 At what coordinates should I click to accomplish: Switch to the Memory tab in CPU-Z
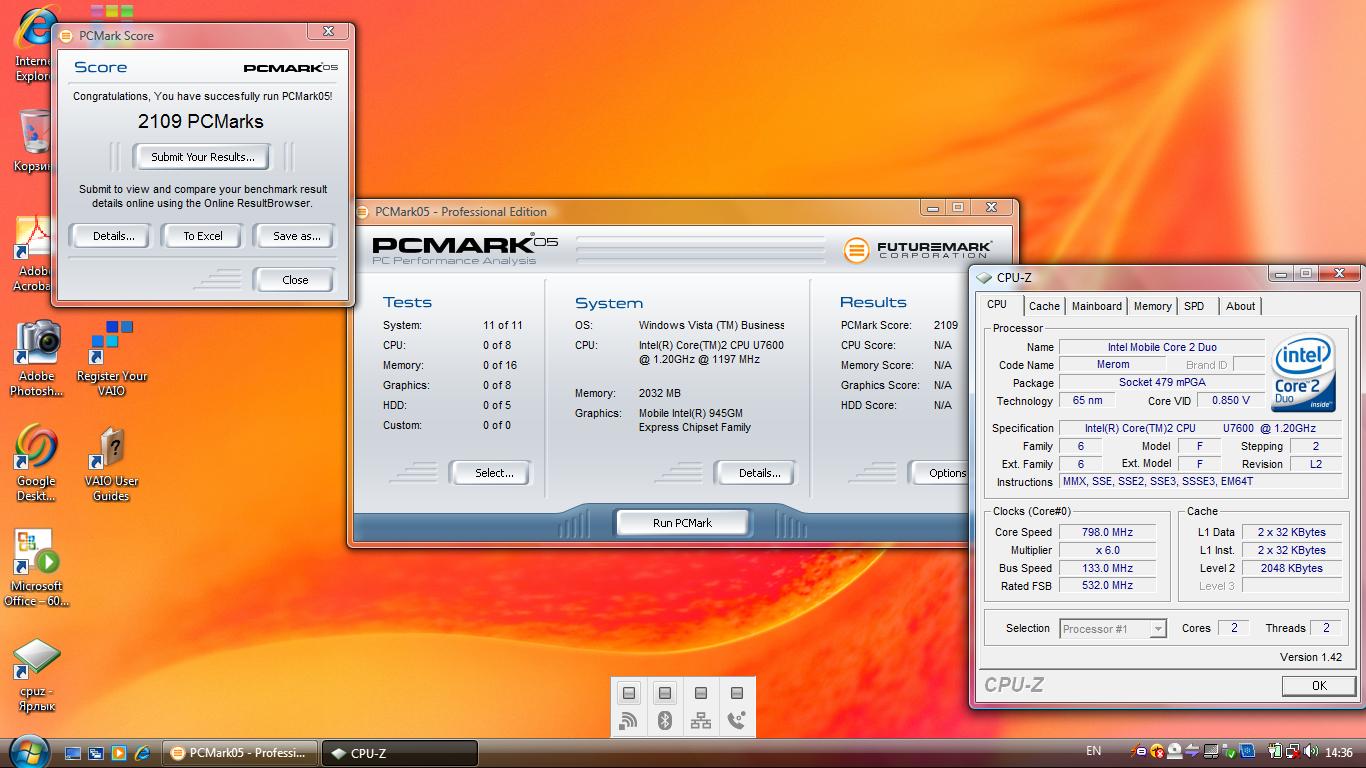[1152, 306]
